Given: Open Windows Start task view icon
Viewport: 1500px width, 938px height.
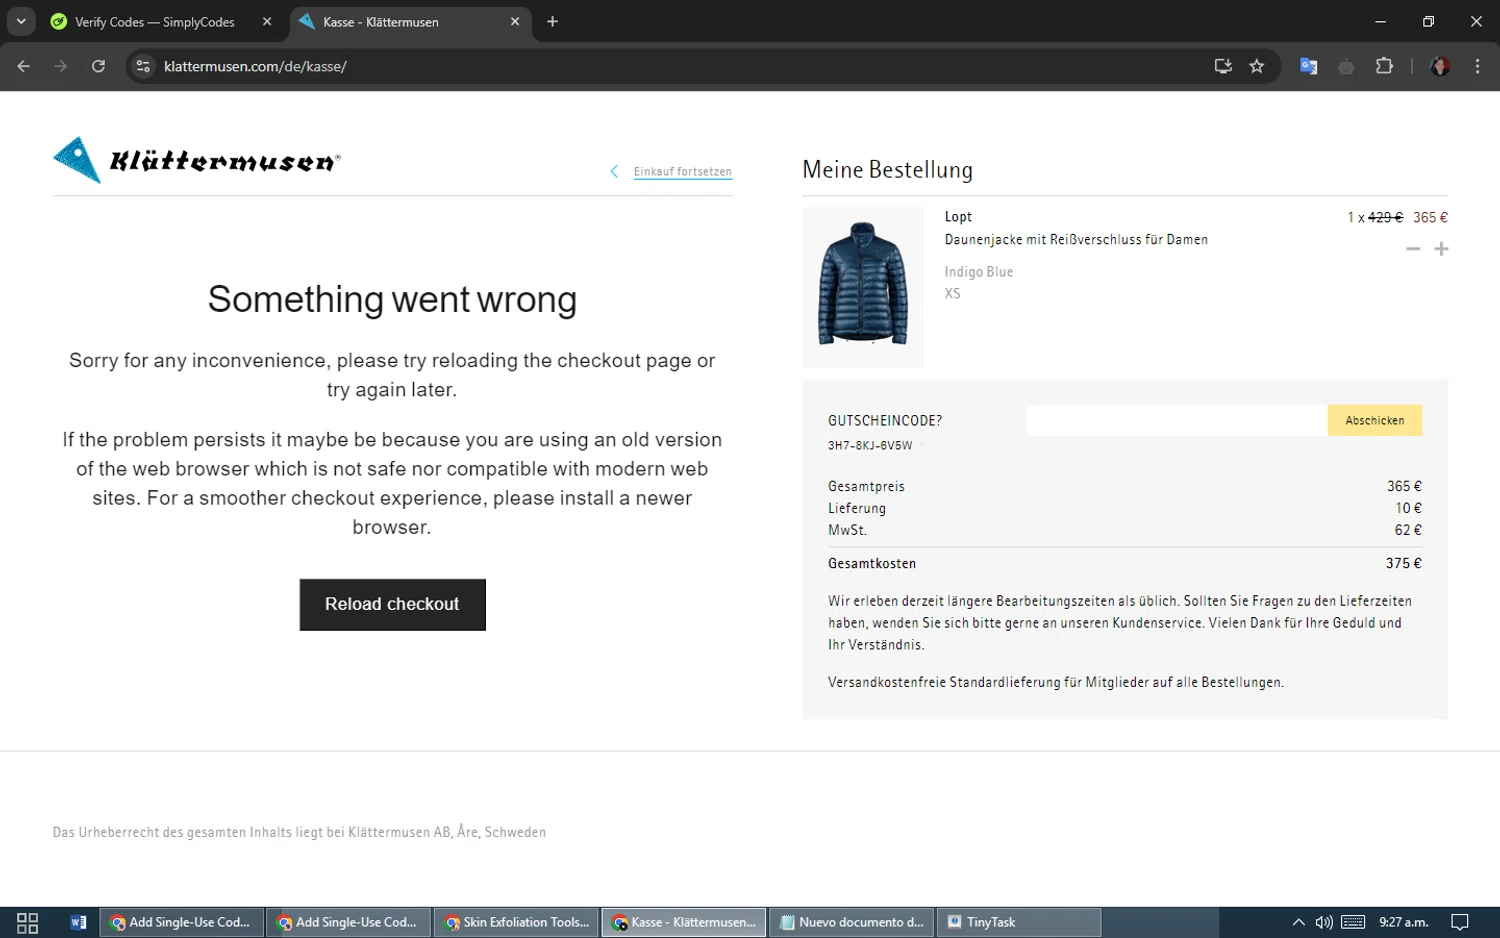Looking at the screenshot, I should (27, 922).
